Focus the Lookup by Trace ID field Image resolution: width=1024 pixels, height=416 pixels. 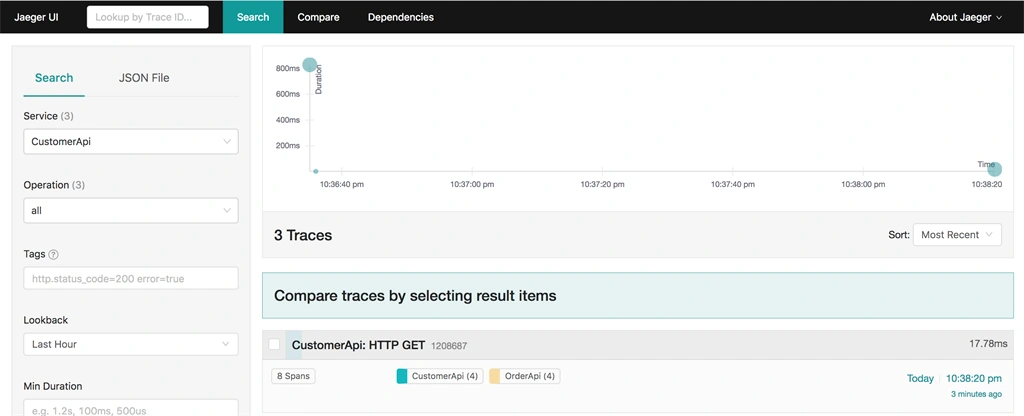coord(148,18)
